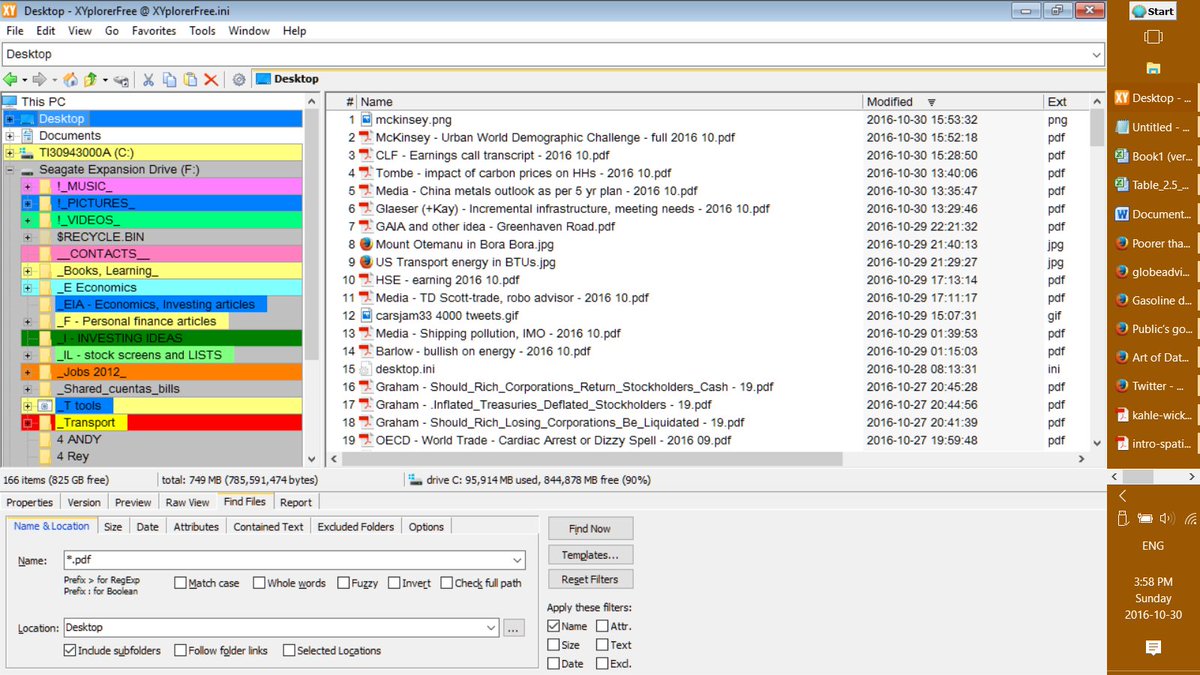Screen dimensions: 1200x675
Task: Click the file icon beside desktop.ini
Action: pos(366,369)
